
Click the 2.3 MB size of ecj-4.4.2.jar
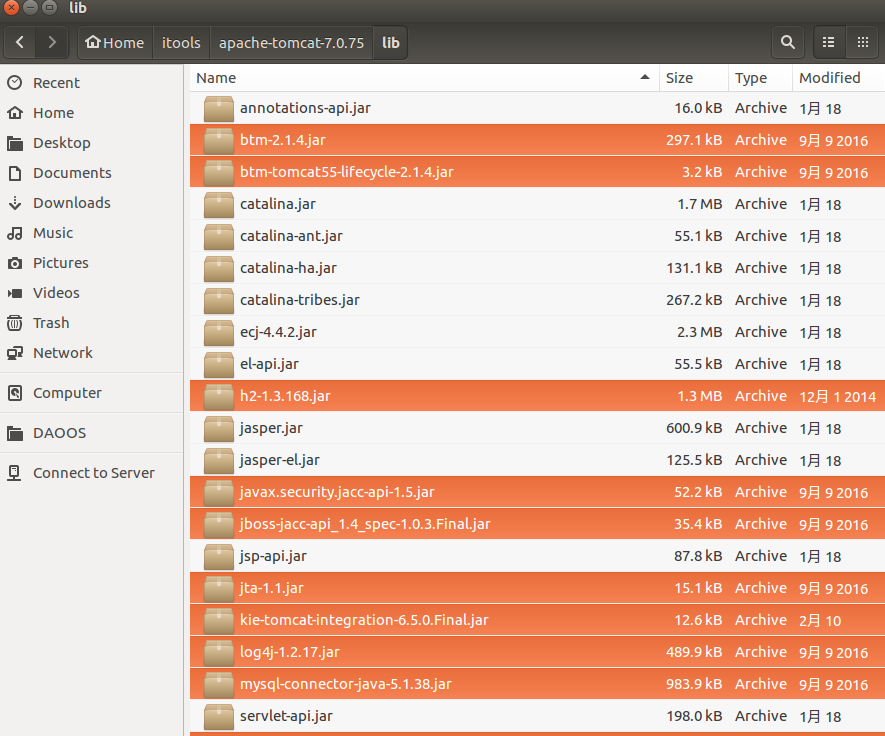click(699, 332)
